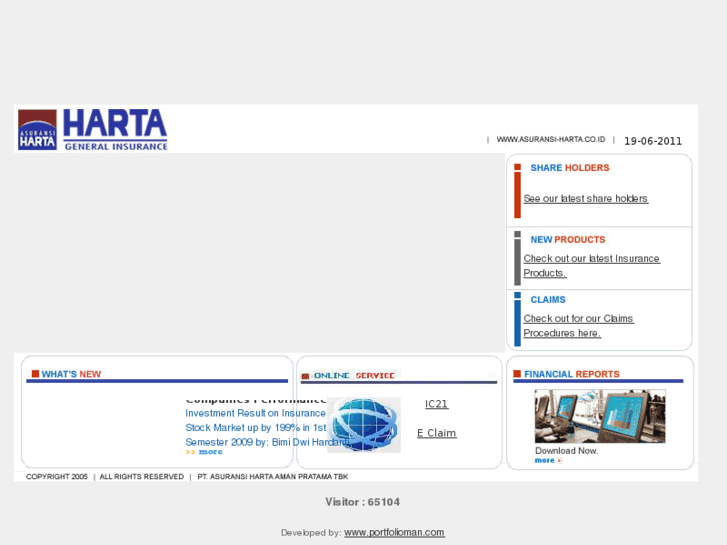
Task: Click the red square beside SHARE HOLDERS
Action: pyautogui.click(x=517, y=167)
